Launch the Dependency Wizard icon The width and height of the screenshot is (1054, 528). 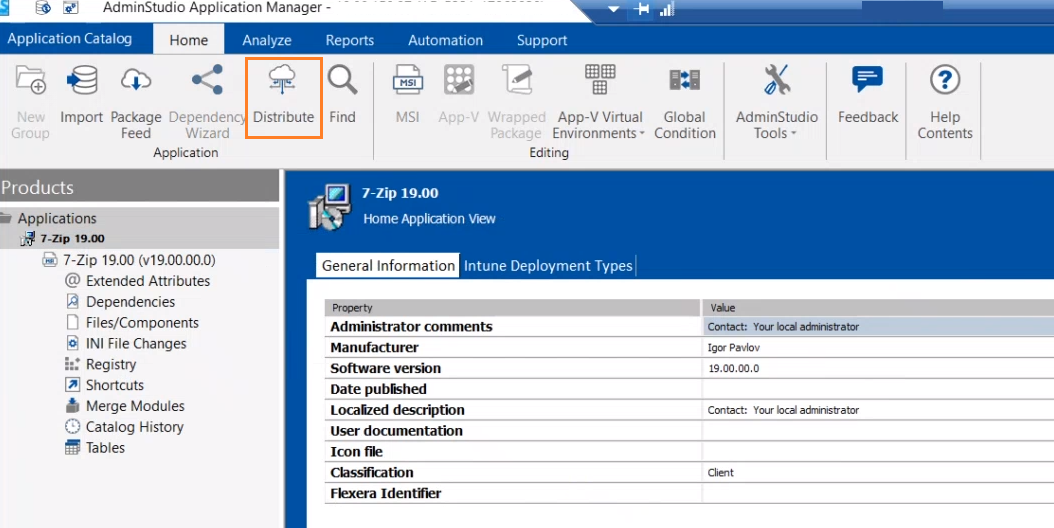207,80
